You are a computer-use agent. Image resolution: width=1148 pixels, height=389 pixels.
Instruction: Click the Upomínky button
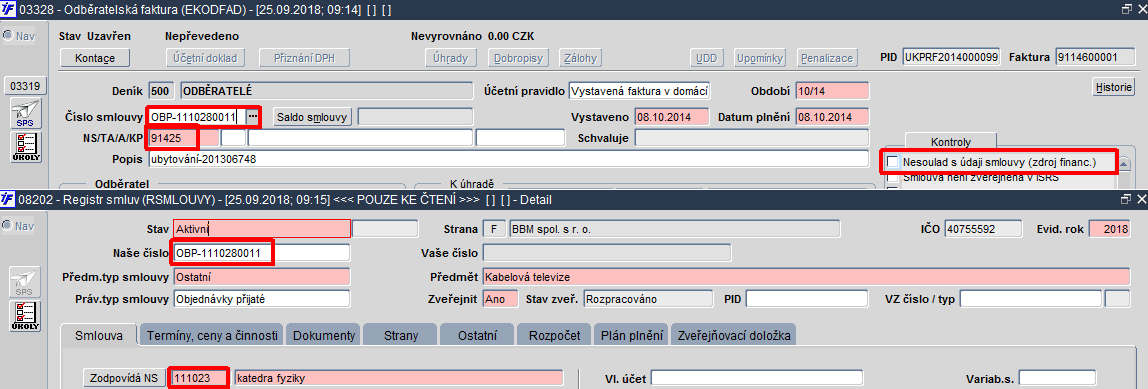(760, 57)
